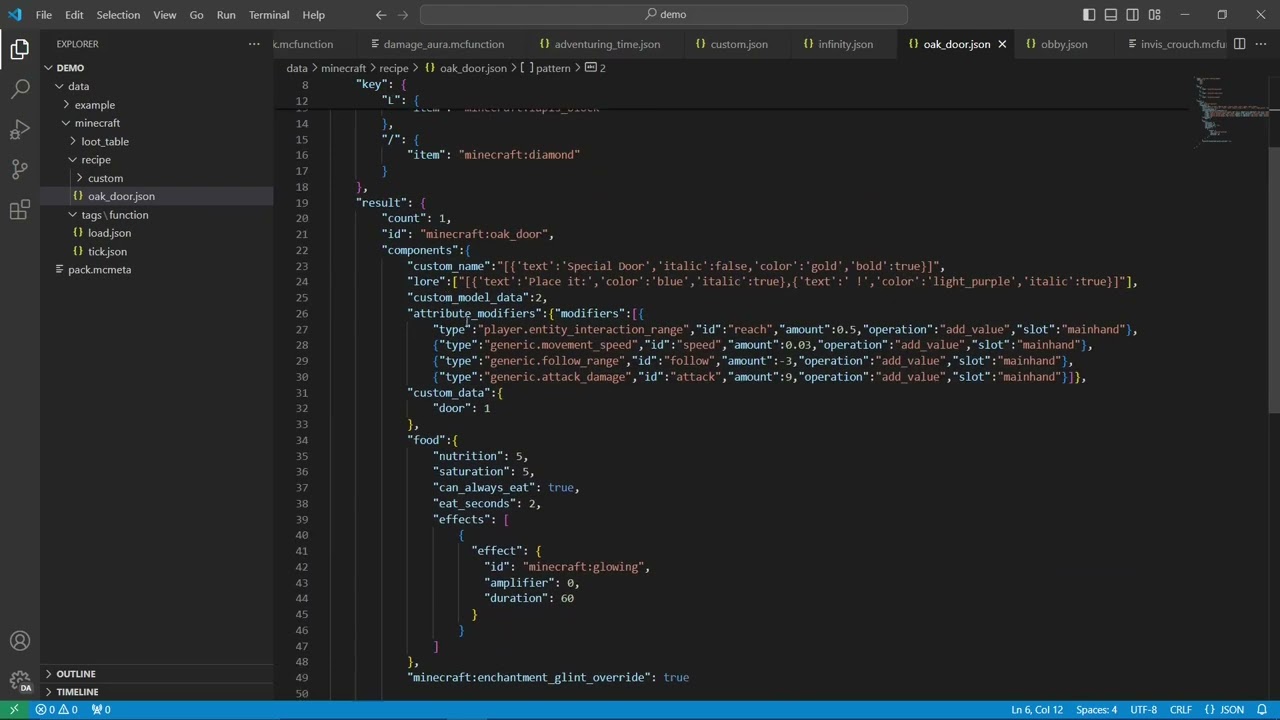Close the oak_door.json tab

pyautogui.click(x=1002, y=44)
